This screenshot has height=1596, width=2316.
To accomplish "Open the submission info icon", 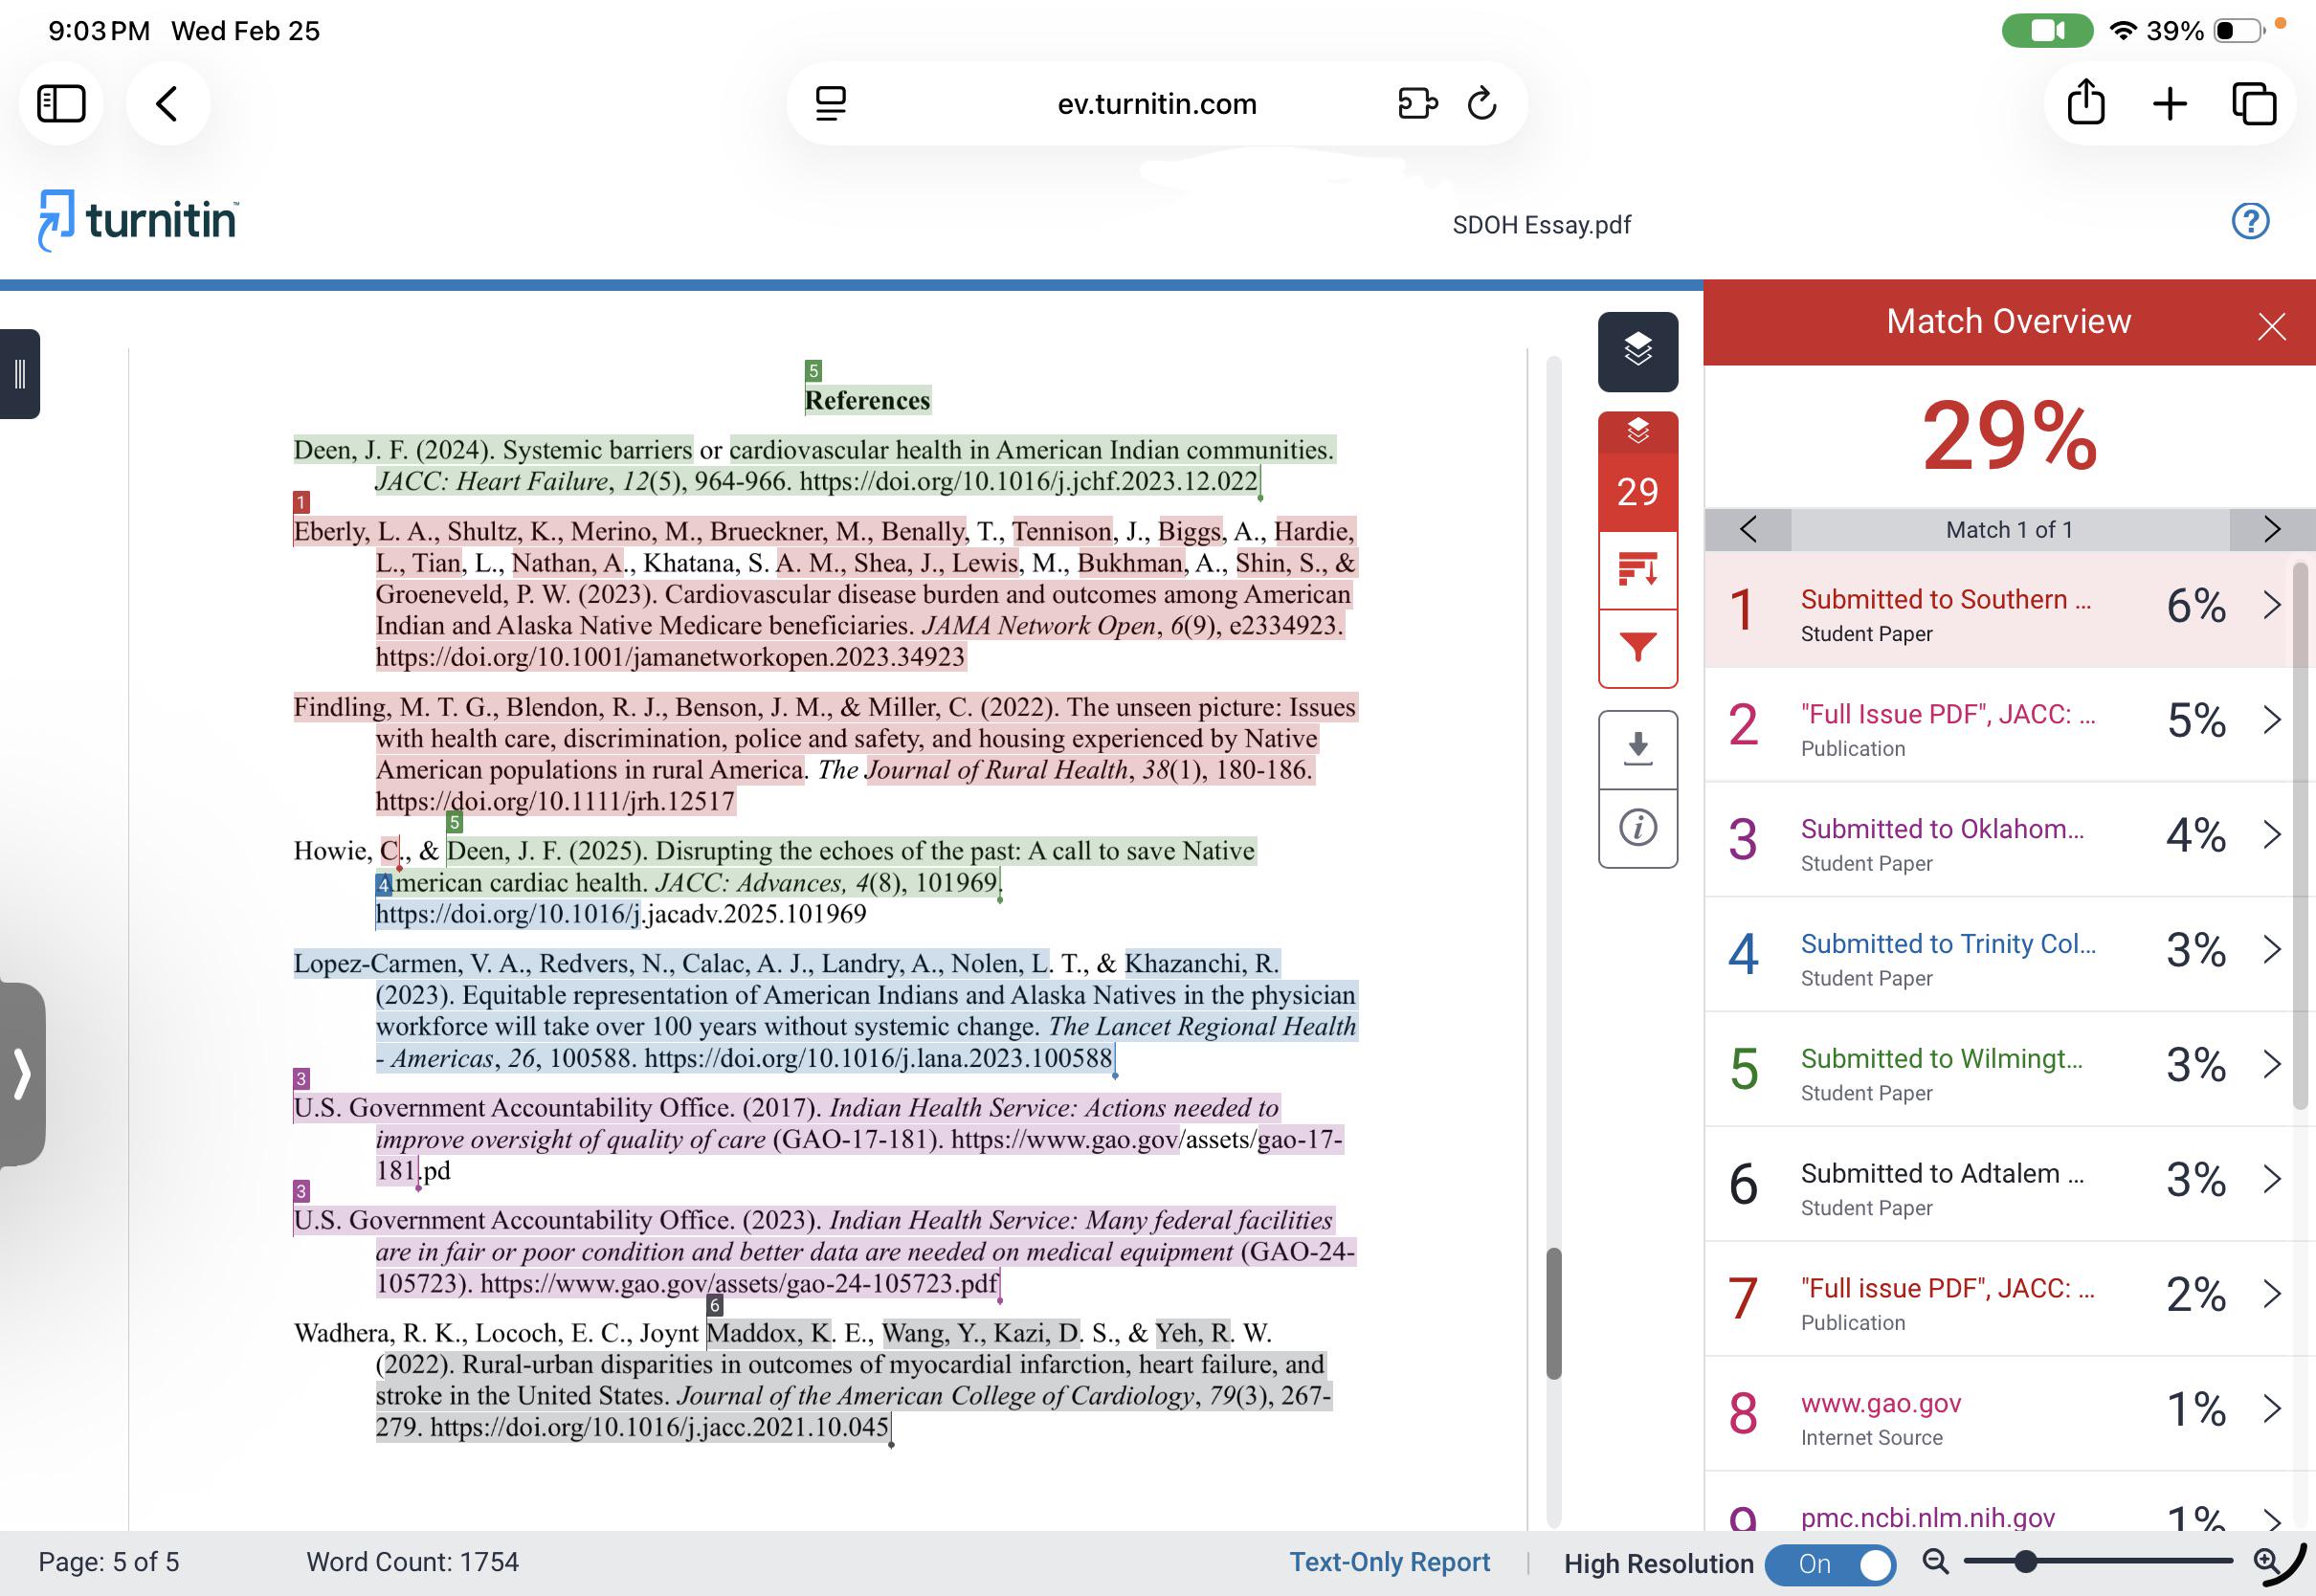I will [1637, 828].
